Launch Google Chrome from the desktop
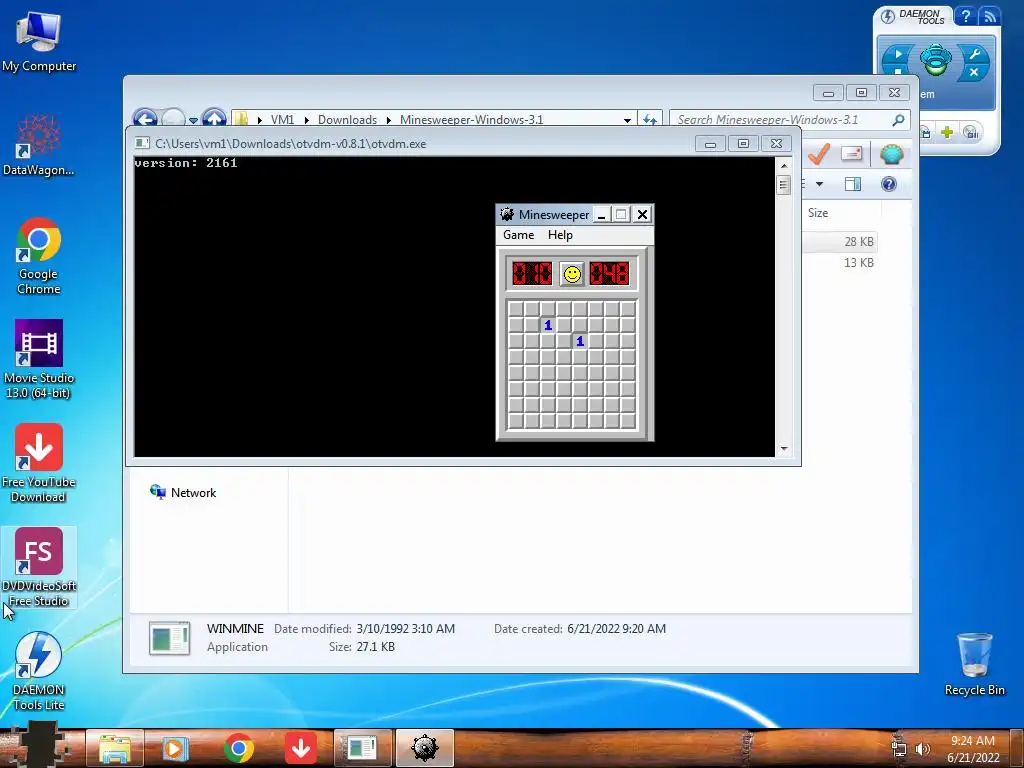This screenshot has height=768, width=1024. [39, 256]
